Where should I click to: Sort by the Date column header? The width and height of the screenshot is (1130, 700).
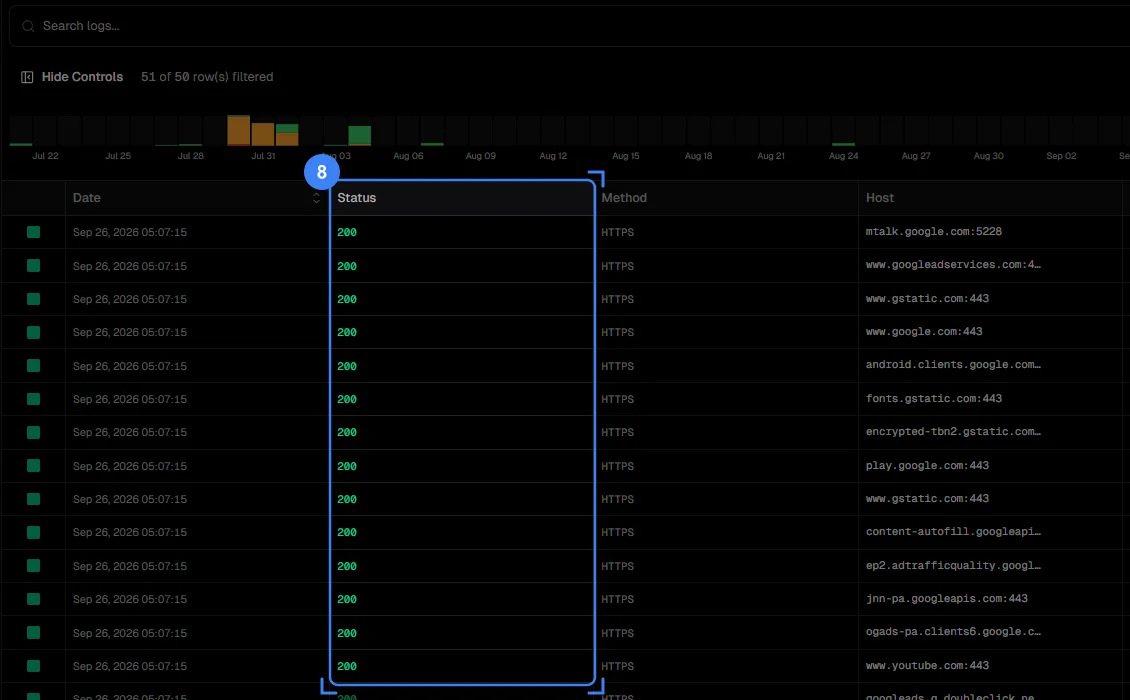(86, 198)
